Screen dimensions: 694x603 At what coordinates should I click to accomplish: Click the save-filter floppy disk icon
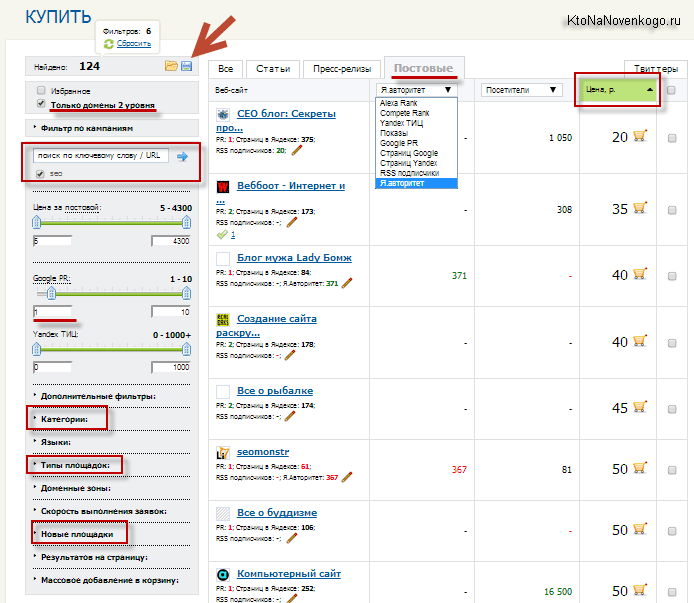187,66
